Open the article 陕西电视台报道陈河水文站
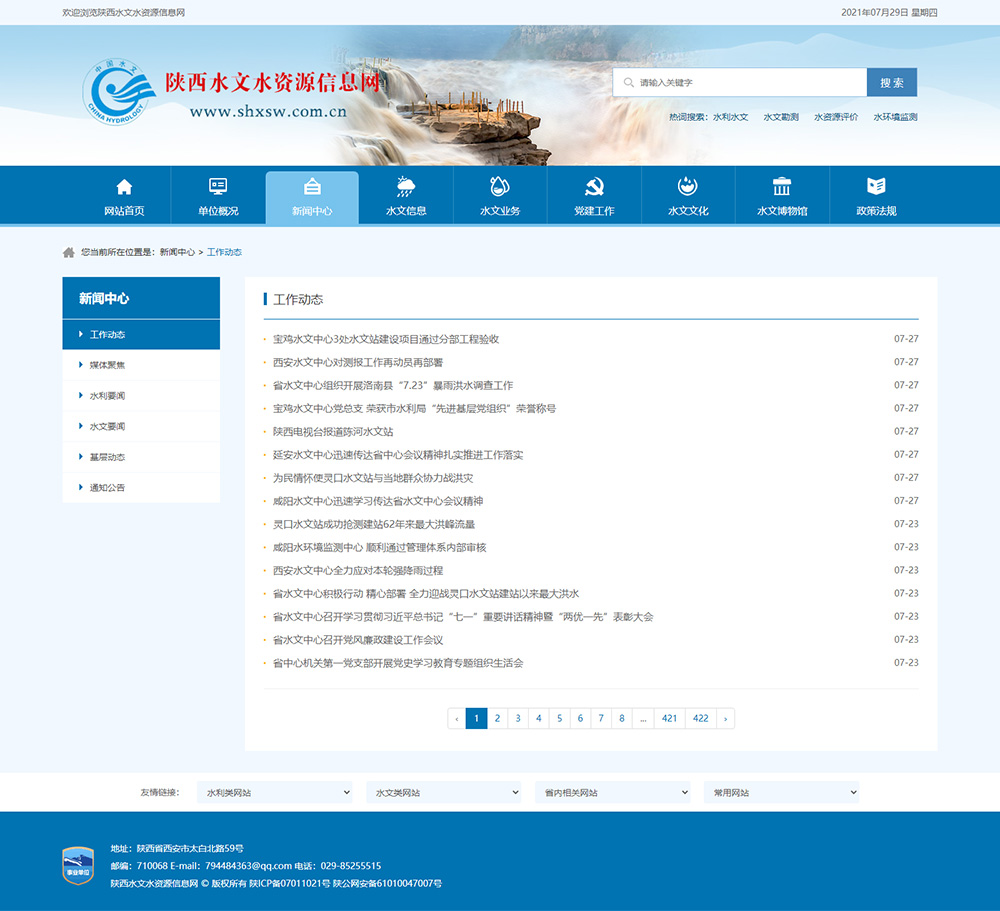The width and height of the screenshot is (1000, 911). pos(333,432)
